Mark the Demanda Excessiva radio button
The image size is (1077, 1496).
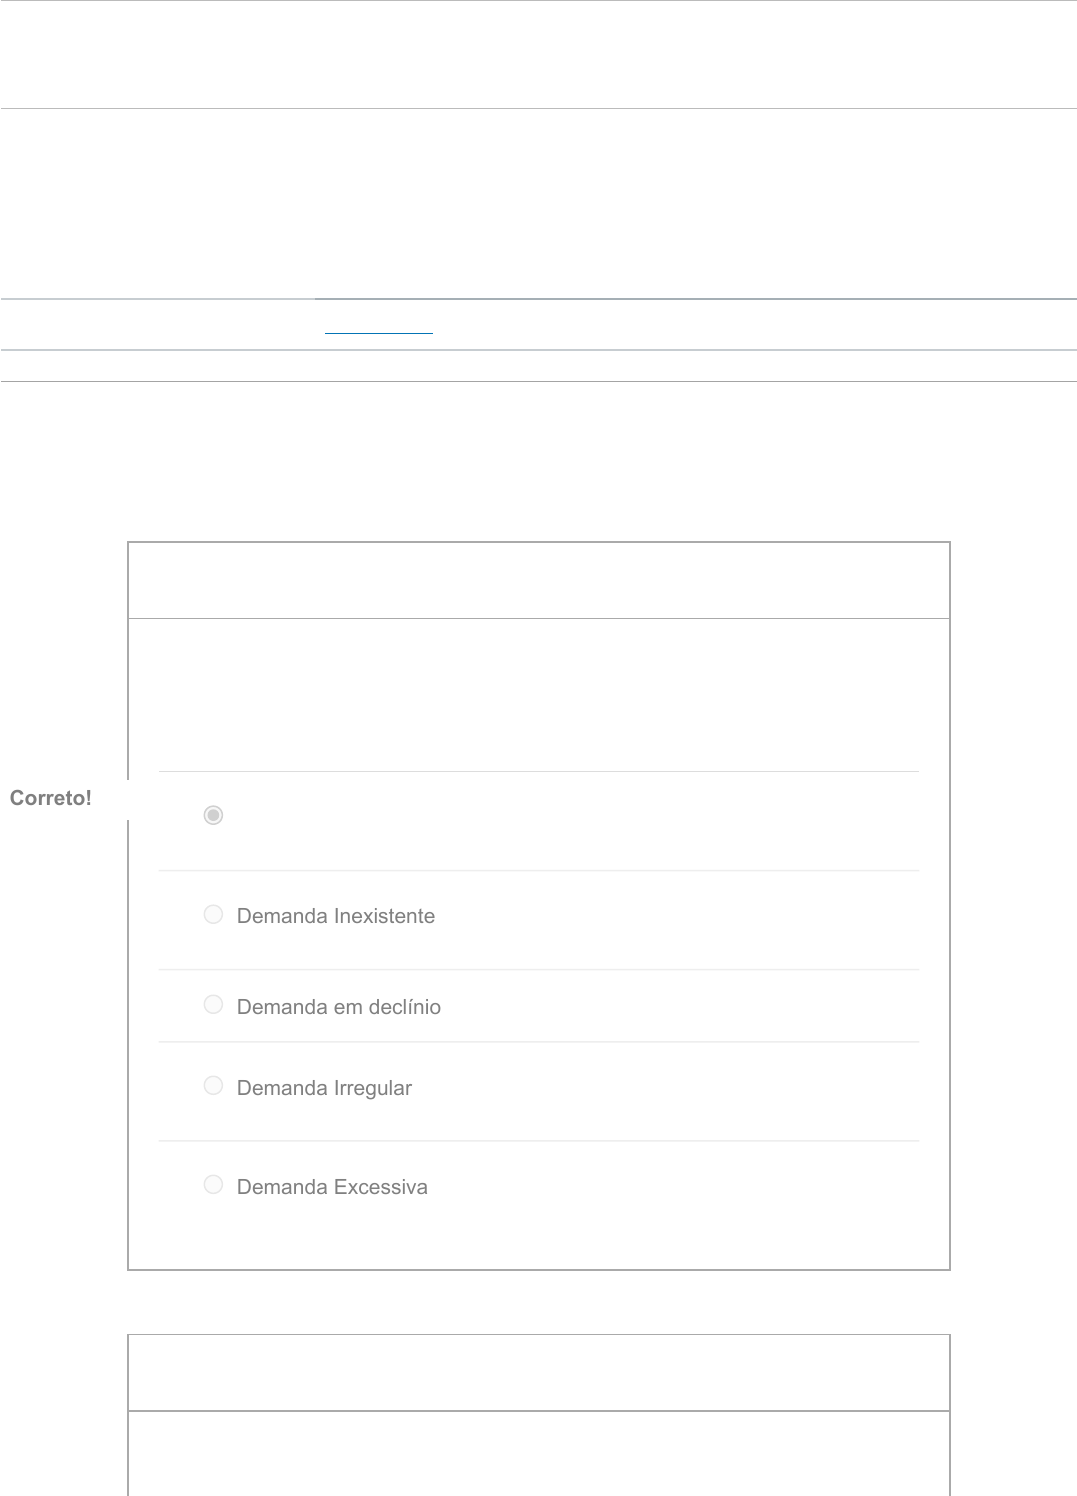click(213, 1185)
